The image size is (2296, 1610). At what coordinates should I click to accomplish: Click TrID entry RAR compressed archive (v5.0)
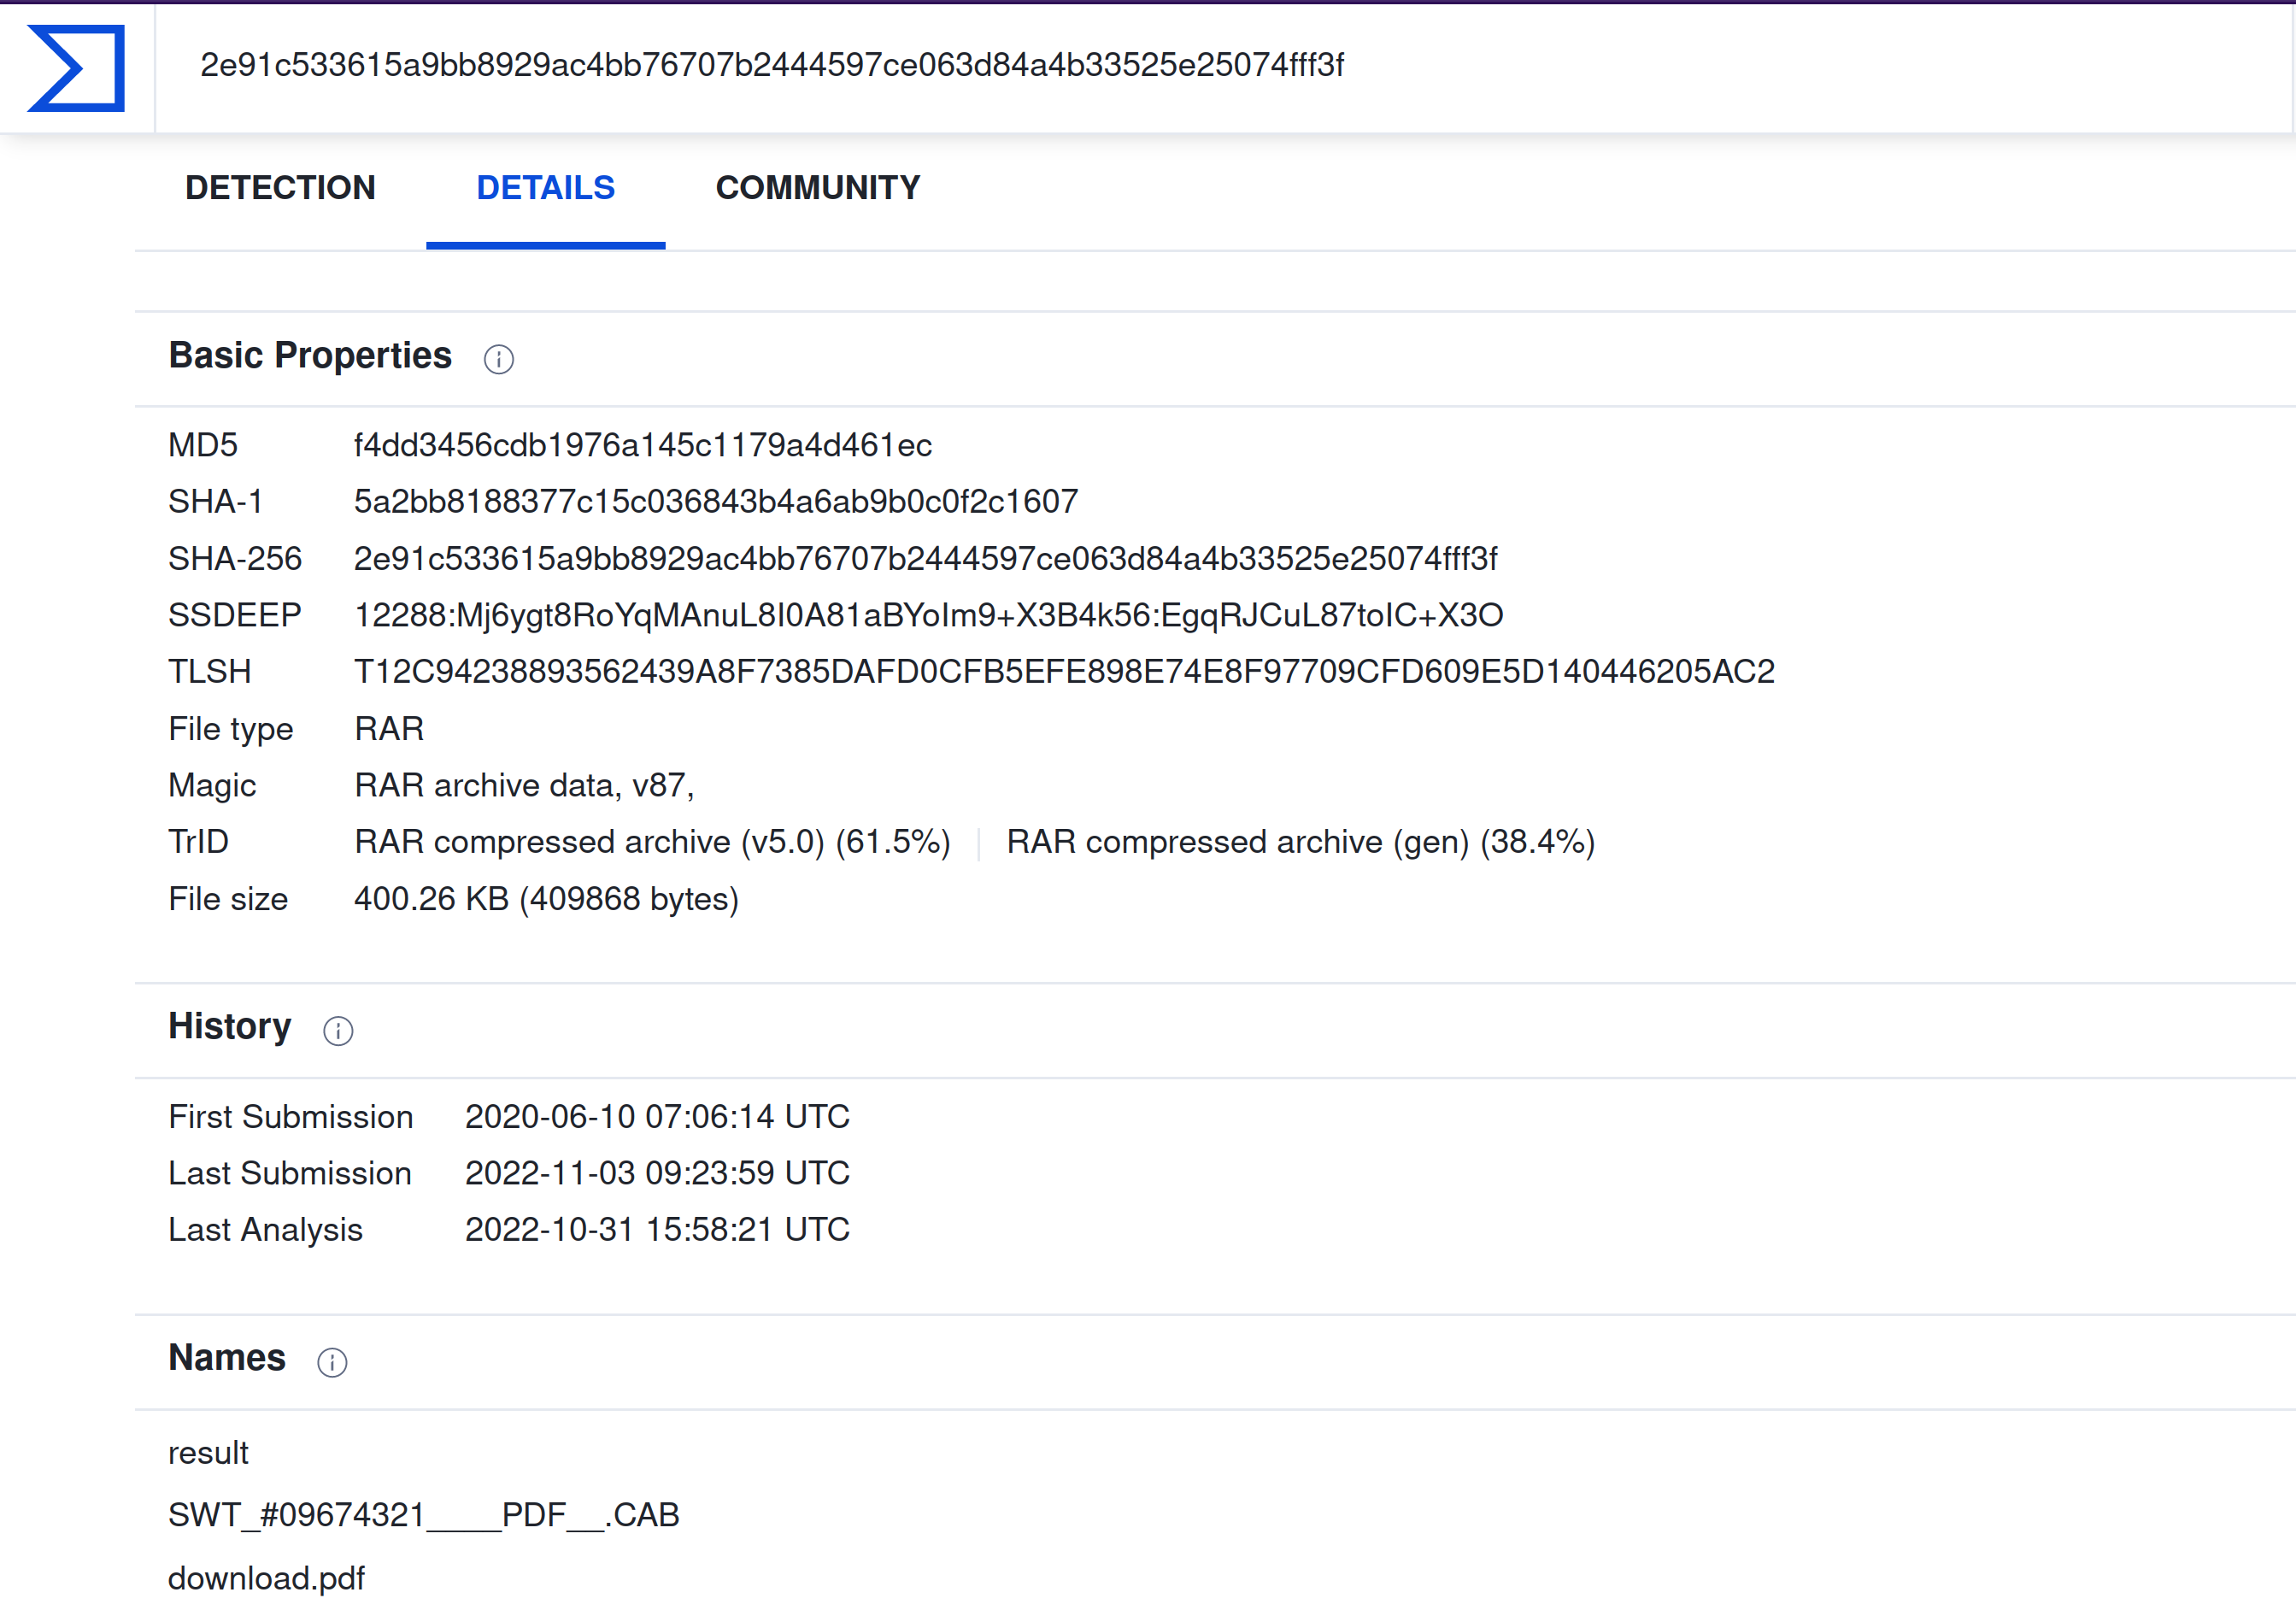(652, 842)
